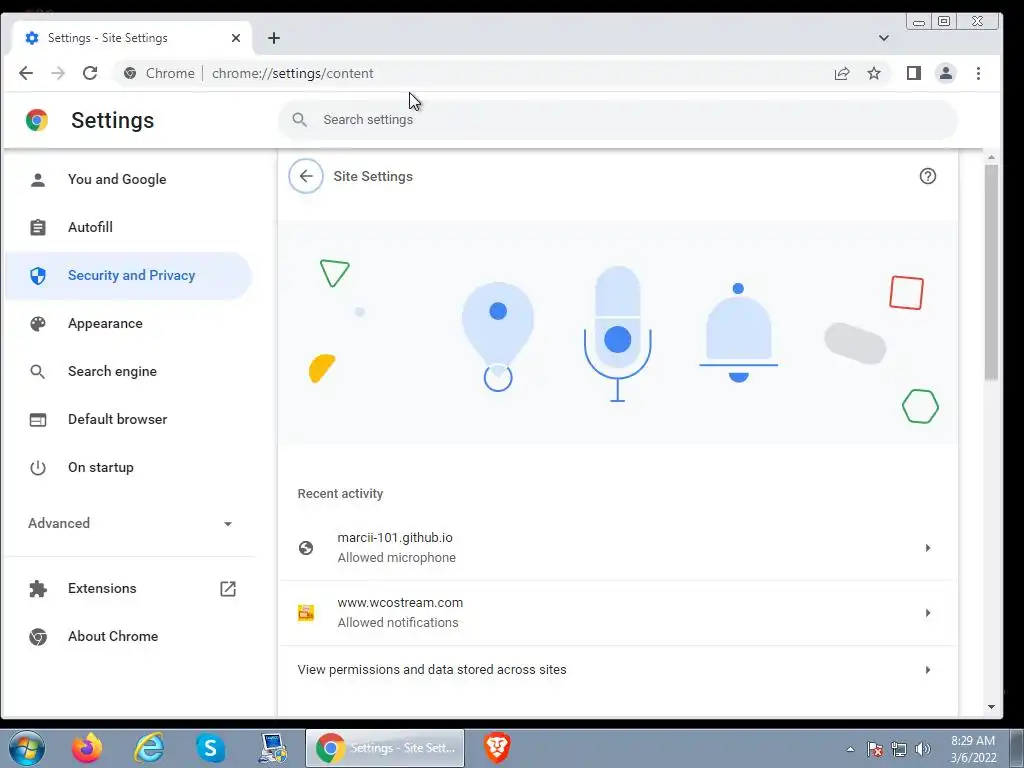The height and width of the screenshot is (768, 1024).
Task: Click the site info icon beside Chrome
Action: [x=130, y=73]
